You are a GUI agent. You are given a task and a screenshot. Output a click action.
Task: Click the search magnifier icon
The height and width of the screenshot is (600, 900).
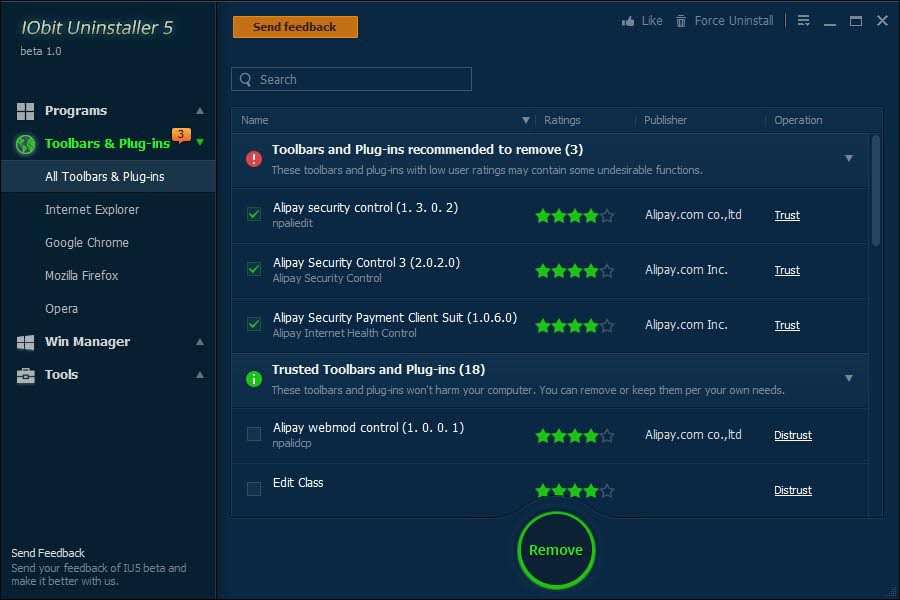[246, 79]
